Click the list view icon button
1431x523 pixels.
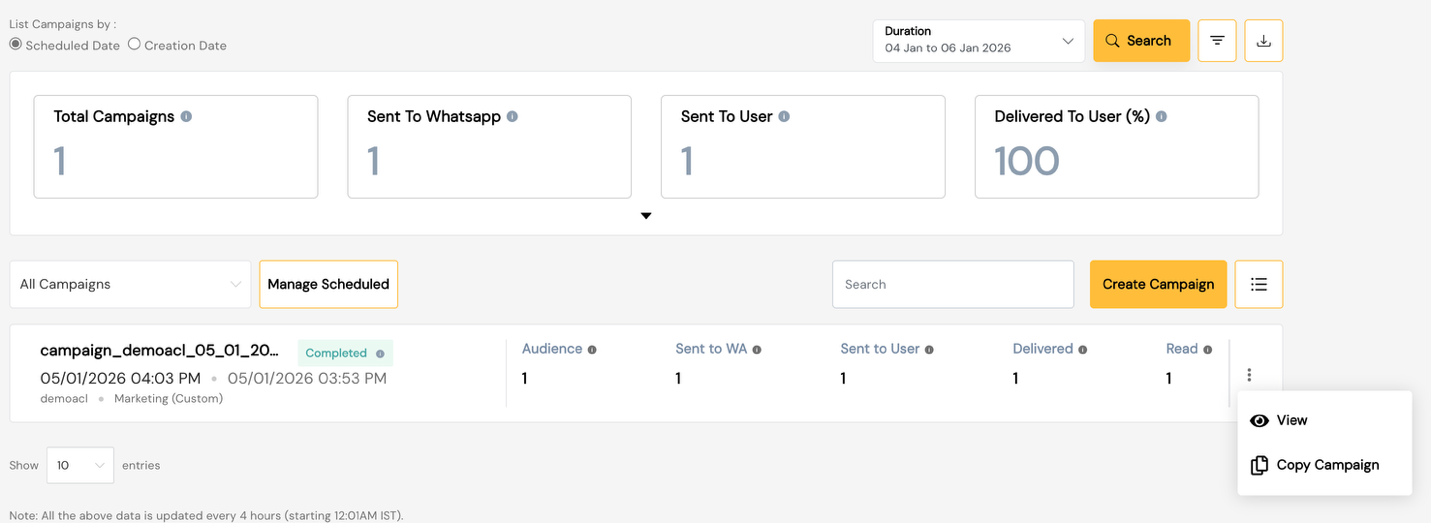(1259, 284)
